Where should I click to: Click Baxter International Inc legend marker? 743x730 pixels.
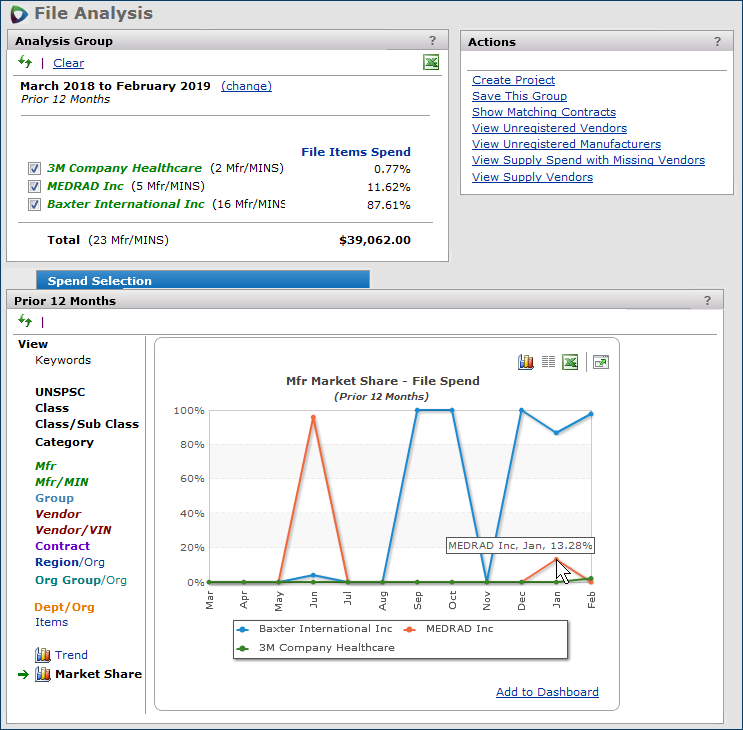coord(244,629)
